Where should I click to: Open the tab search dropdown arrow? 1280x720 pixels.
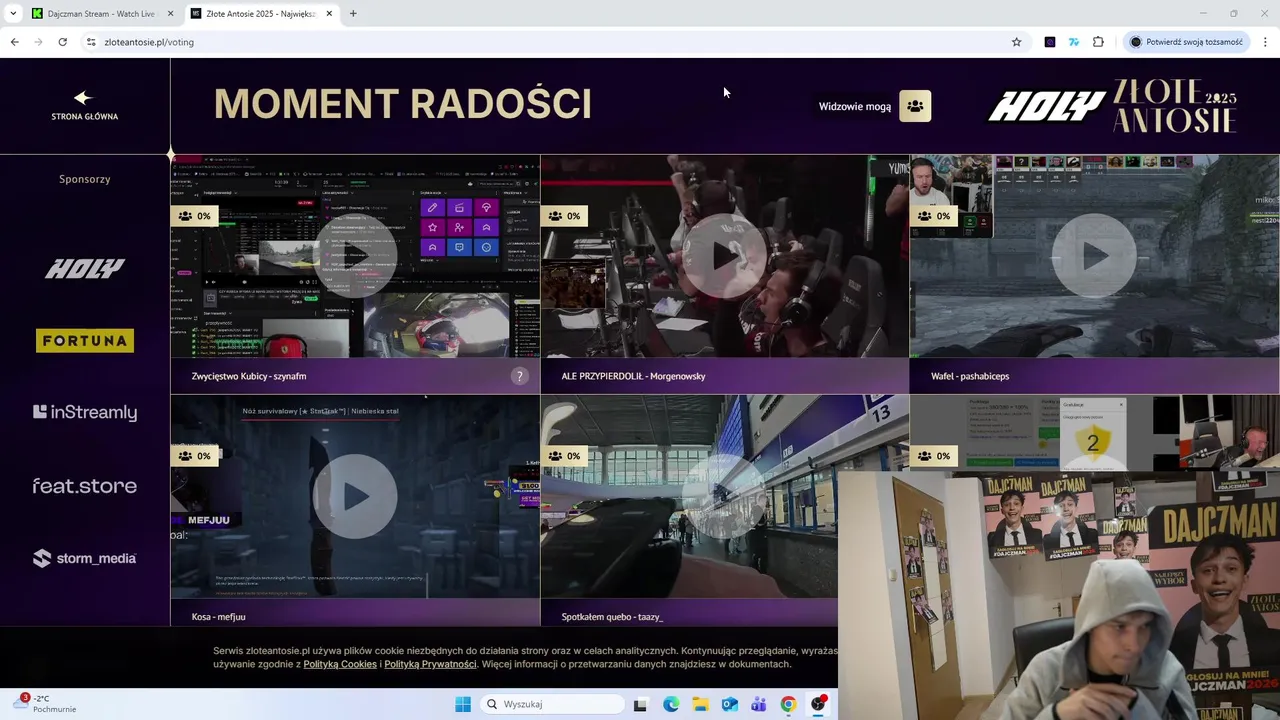13,13
